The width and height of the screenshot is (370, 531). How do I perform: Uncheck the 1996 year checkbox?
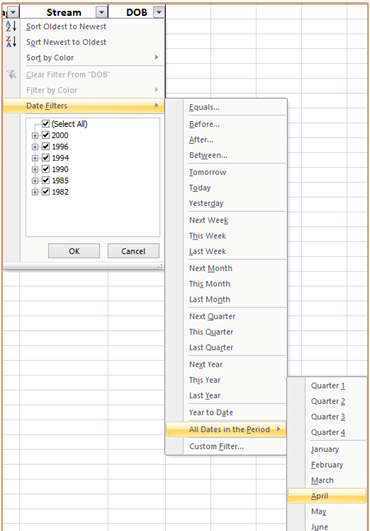click(x=46, y=146)
